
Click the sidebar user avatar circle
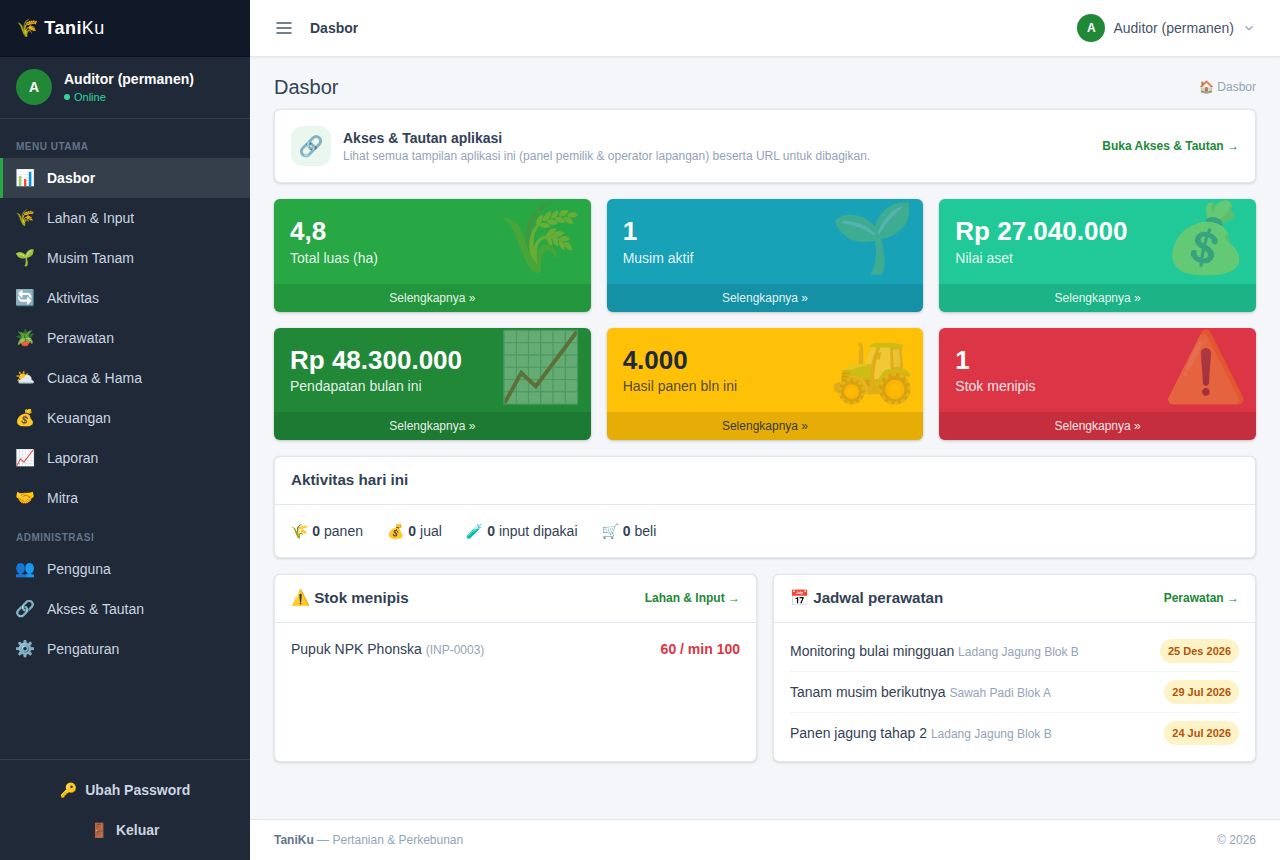pyautogui.click(x=34, y=87)
